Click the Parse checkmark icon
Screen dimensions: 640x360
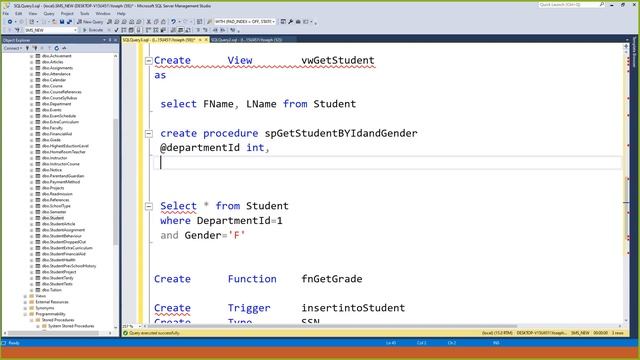click(x=116, y=30)
